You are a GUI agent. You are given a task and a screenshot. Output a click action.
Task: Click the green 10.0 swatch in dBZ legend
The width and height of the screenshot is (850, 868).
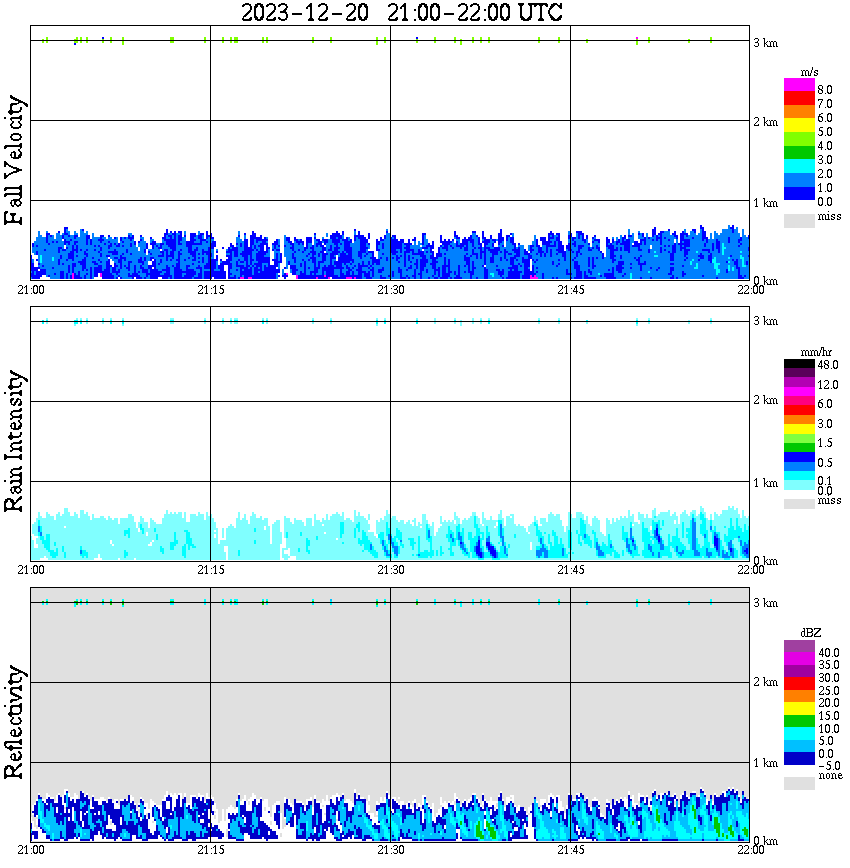(800, 721)
